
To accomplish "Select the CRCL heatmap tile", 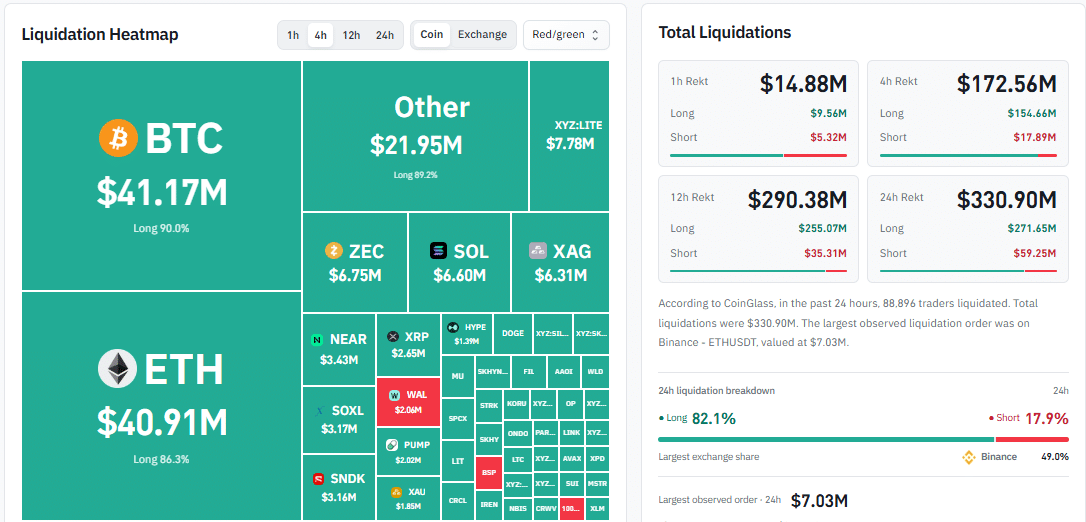I will pos(457,501).
